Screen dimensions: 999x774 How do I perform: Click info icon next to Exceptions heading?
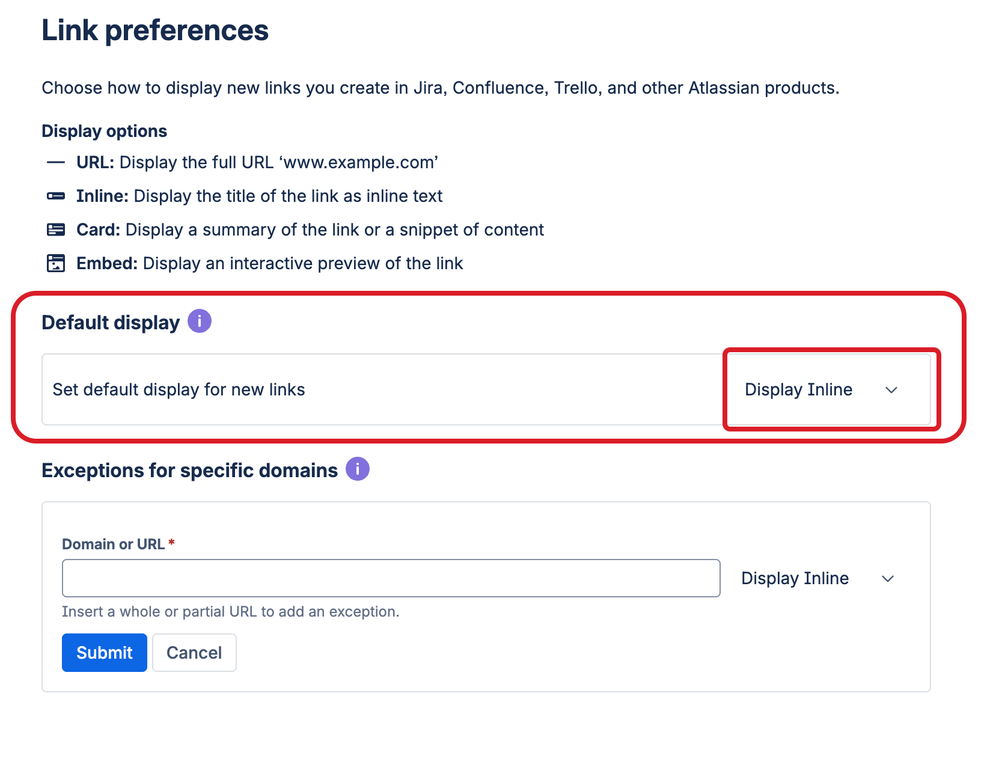tap(357, 469)
